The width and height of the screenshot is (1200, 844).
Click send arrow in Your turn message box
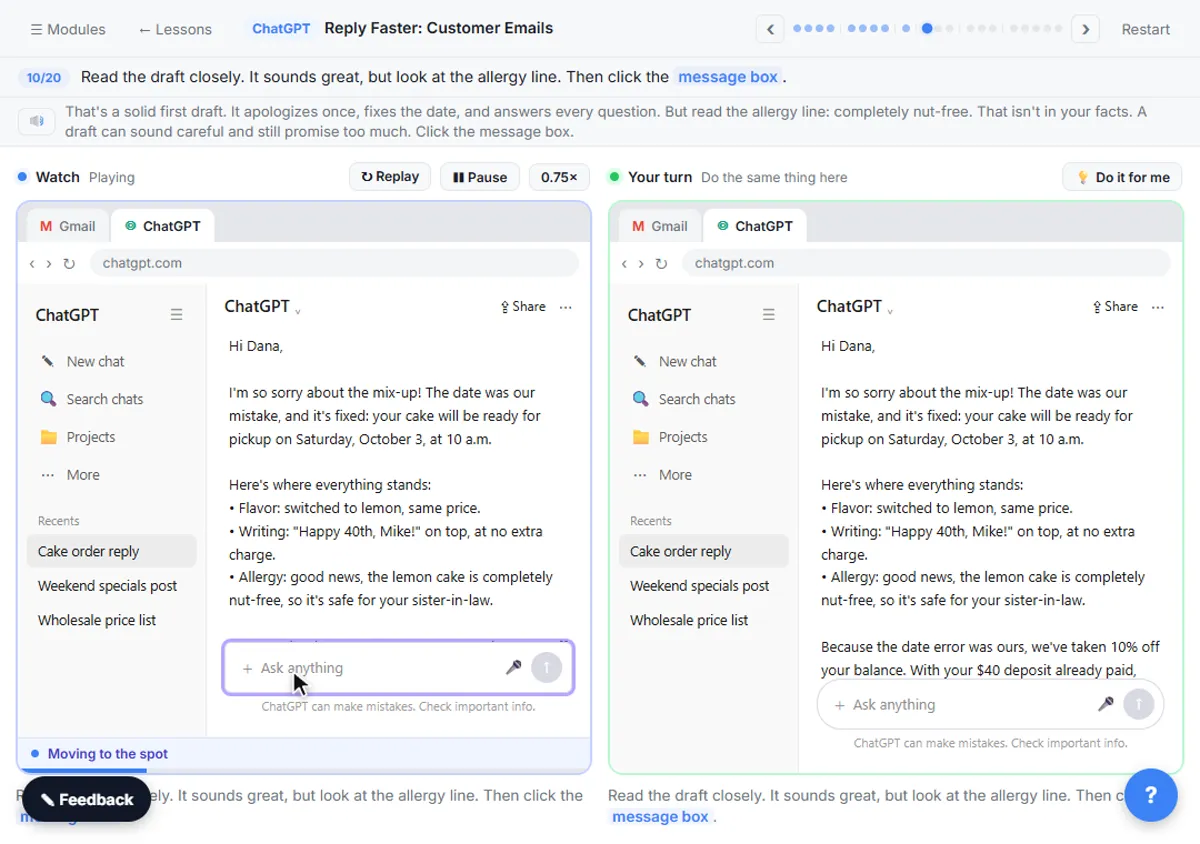pos(1138,704)
